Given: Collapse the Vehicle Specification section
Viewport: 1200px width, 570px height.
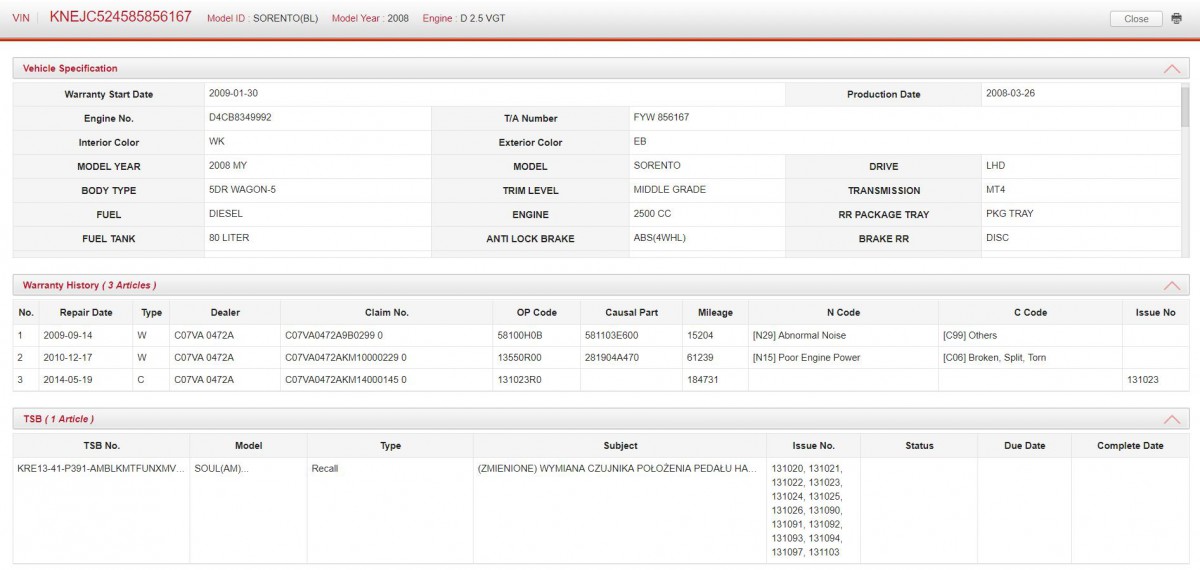Looking at the screenshot, I should coord(1172,69).
